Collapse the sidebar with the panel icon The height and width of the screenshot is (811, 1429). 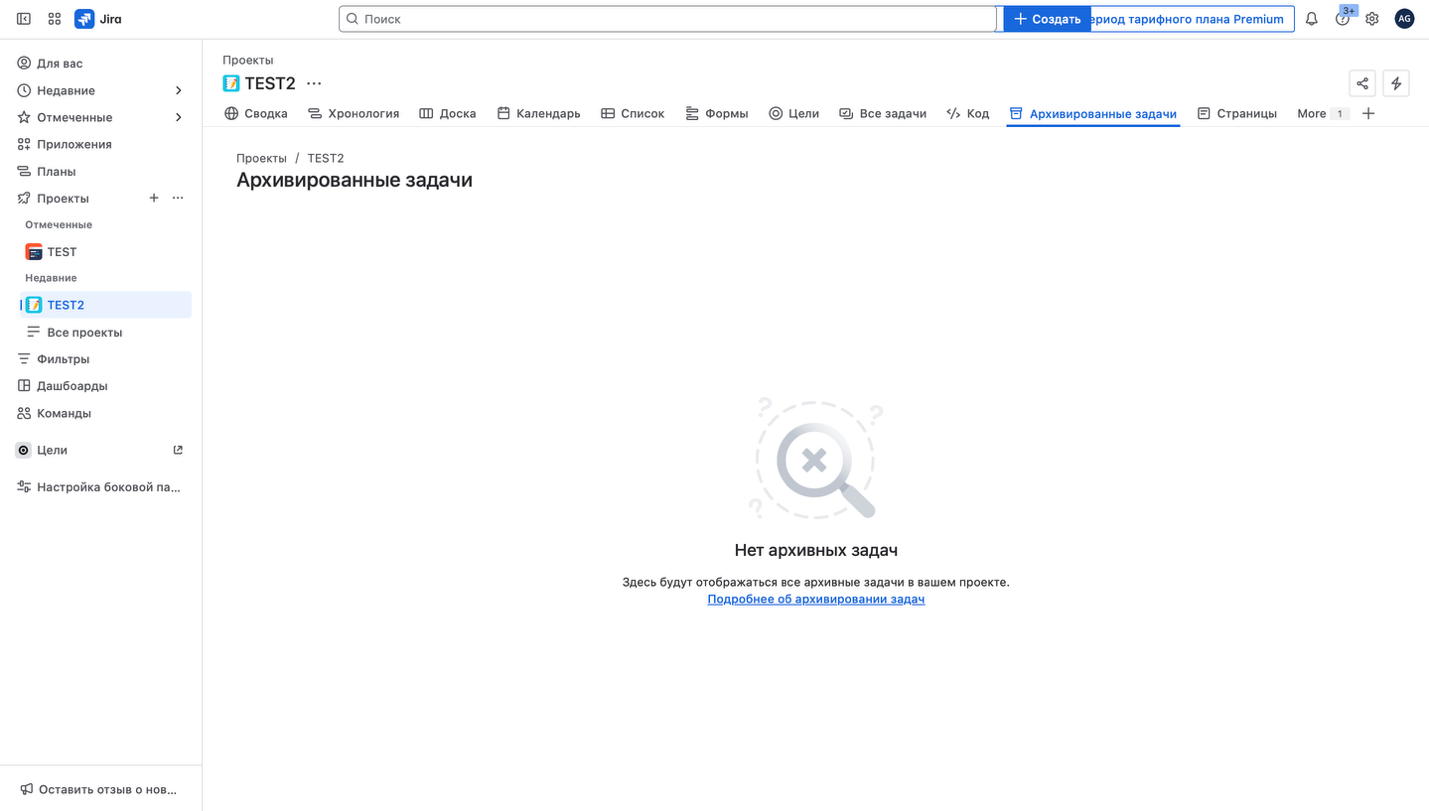pyautogui.click(x=23, y=18)
